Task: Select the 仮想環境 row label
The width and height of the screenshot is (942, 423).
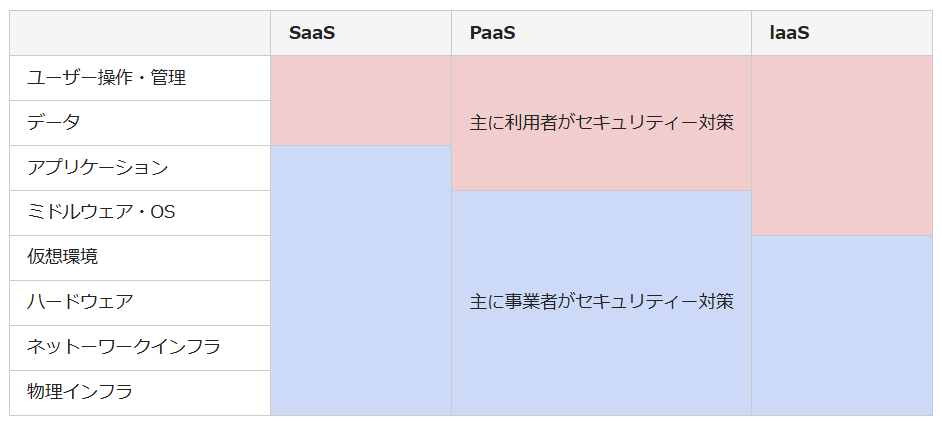Action: point(62,257)
